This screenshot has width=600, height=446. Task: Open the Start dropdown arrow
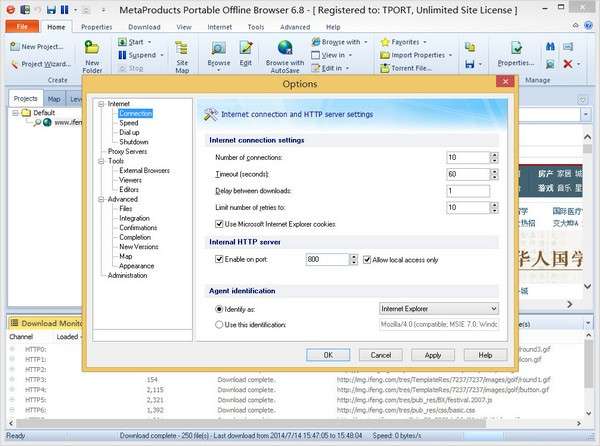(150, 42)
